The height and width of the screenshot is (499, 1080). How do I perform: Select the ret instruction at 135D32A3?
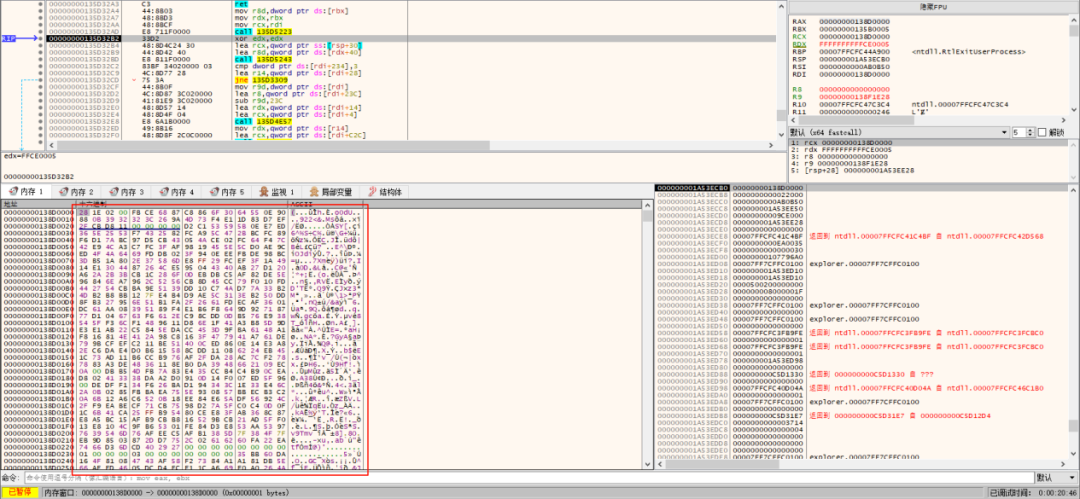click(240, 3)
